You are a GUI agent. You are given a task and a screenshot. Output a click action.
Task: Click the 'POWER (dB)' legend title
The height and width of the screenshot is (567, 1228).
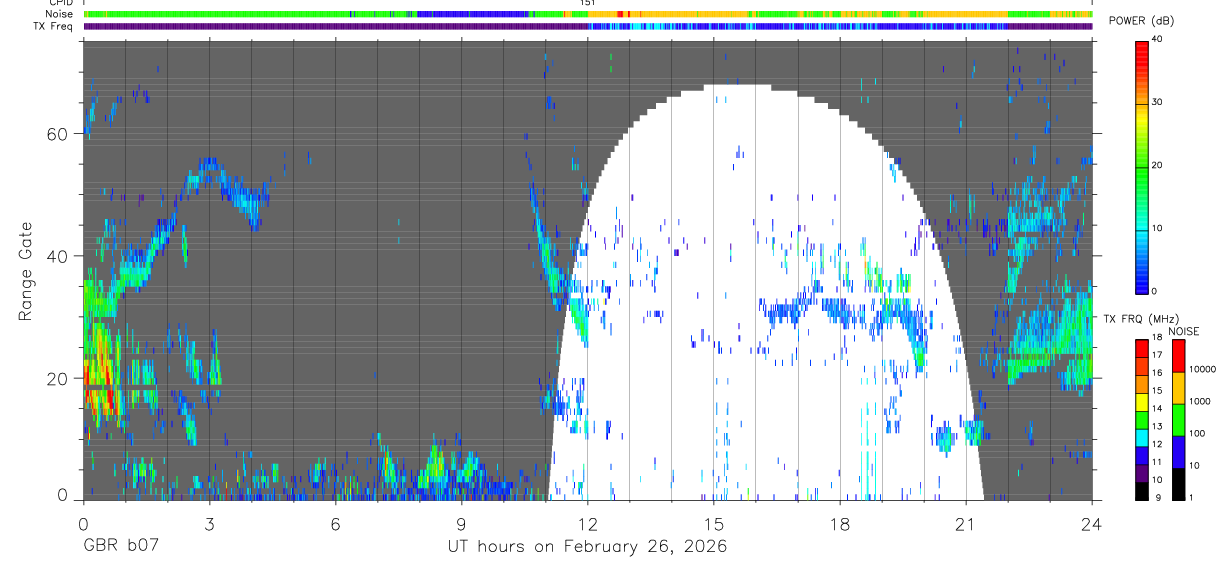point(1141,22)
